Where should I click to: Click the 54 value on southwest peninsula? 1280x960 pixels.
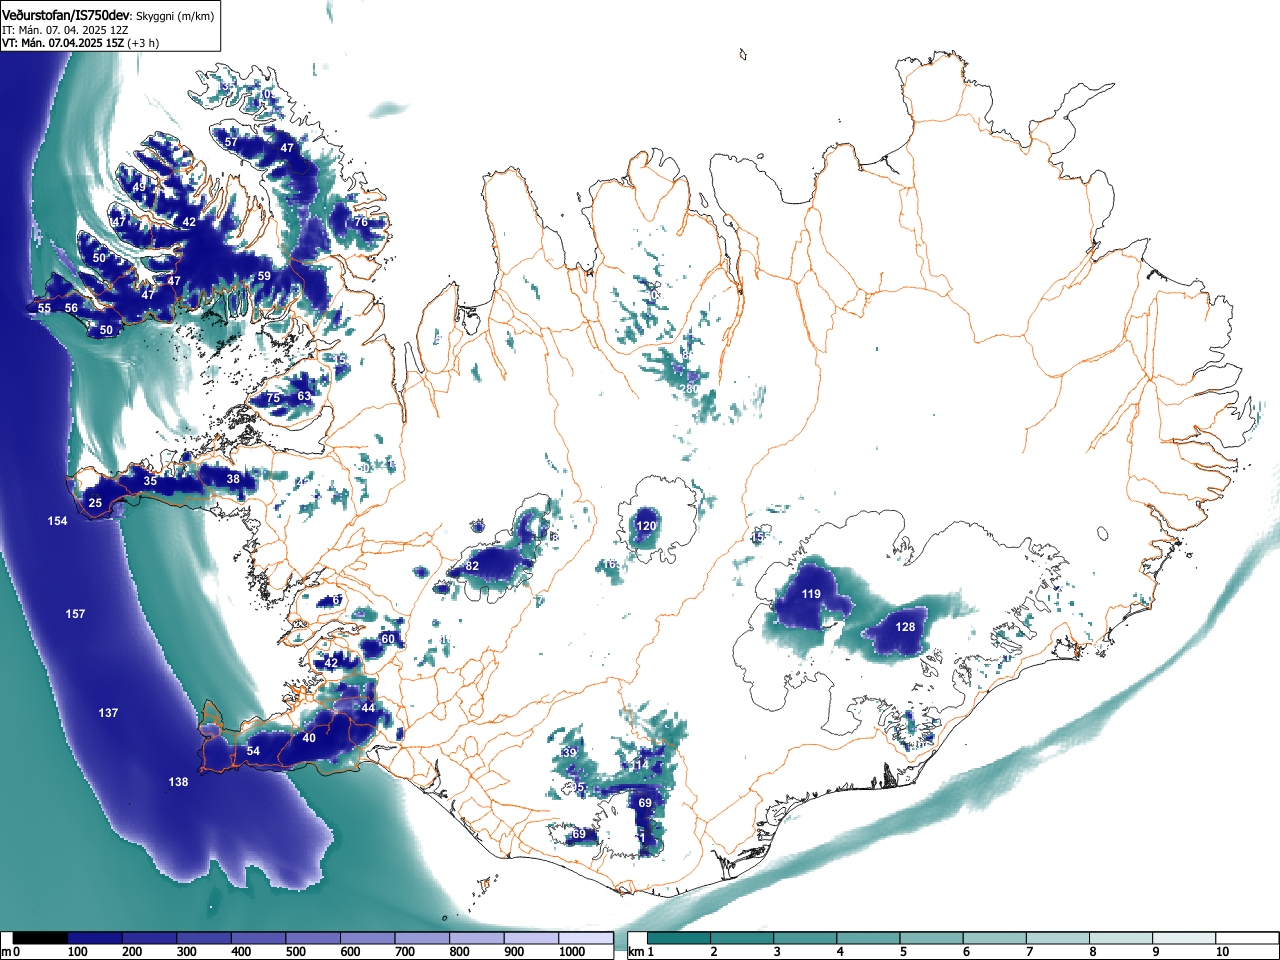tap(253, 751)
